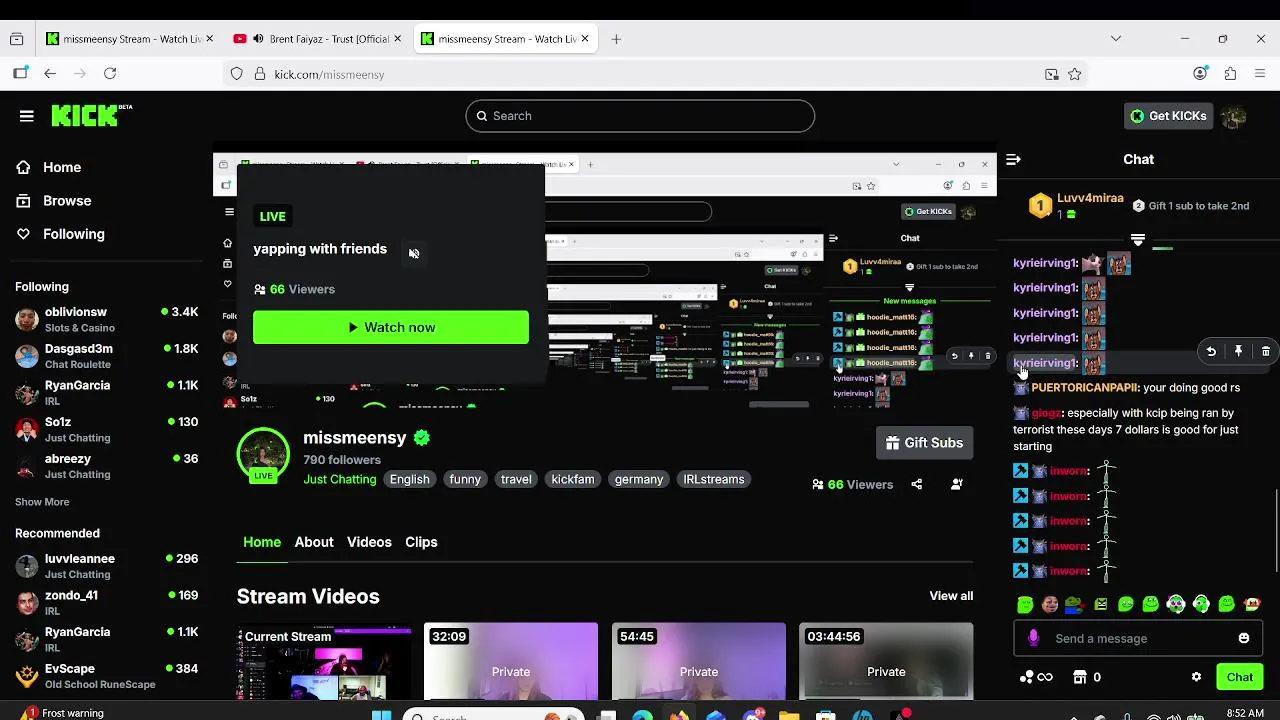Open abreezy channel in Following list
This screenshot has height=720, width=1280.
click(x=106, y=466)
